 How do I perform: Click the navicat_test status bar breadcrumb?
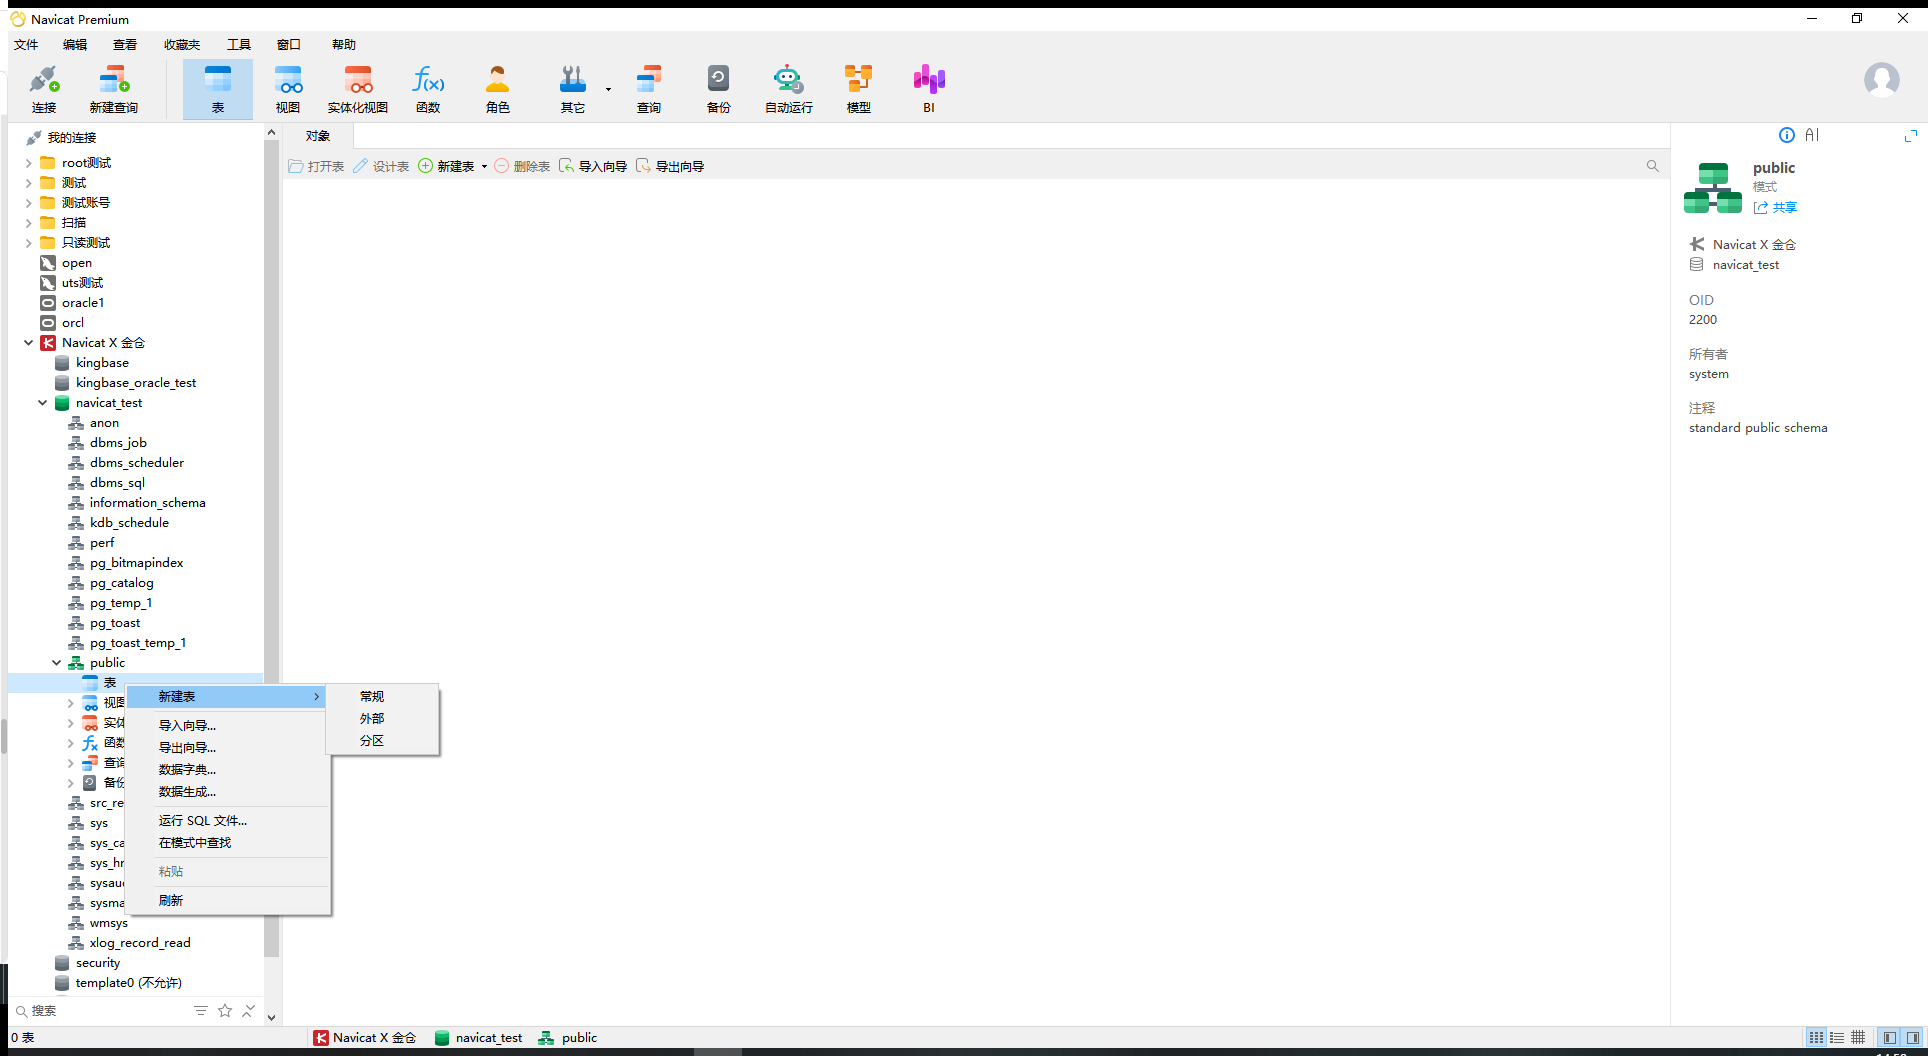coord(479,1038)
